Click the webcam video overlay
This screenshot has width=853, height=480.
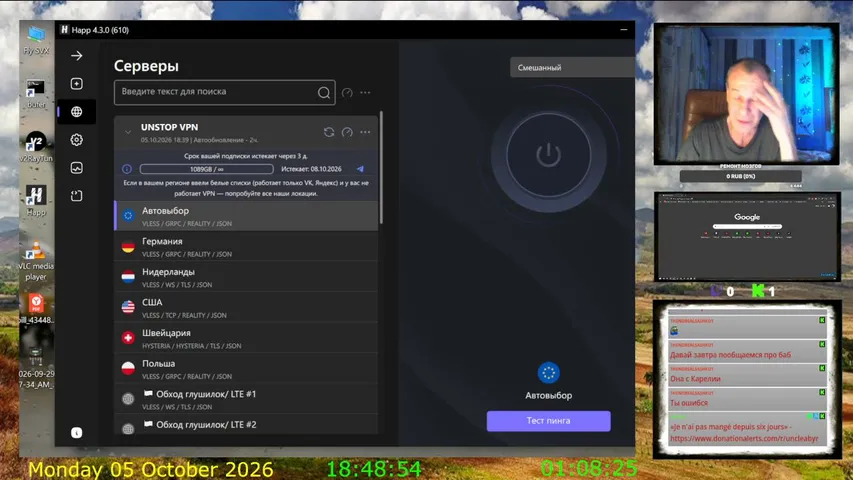click(746, 94)
